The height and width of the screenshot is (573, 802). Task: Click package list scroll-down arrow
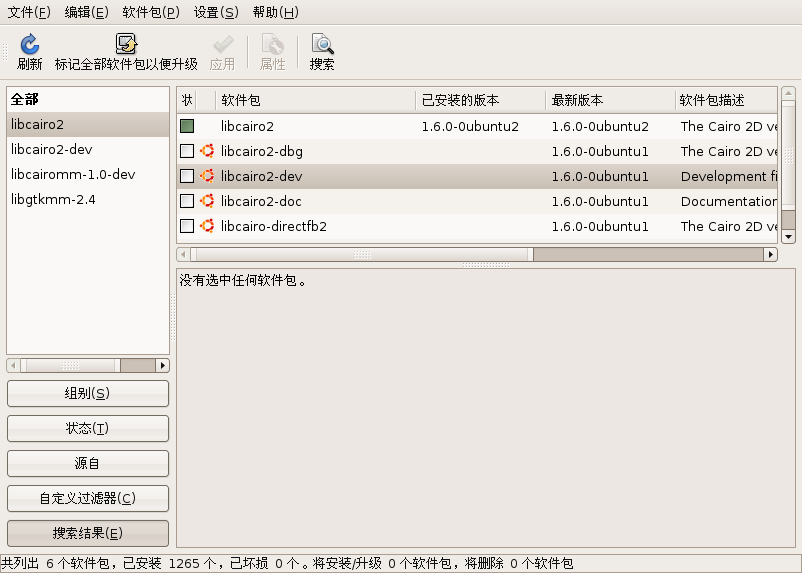pos(788,237)
